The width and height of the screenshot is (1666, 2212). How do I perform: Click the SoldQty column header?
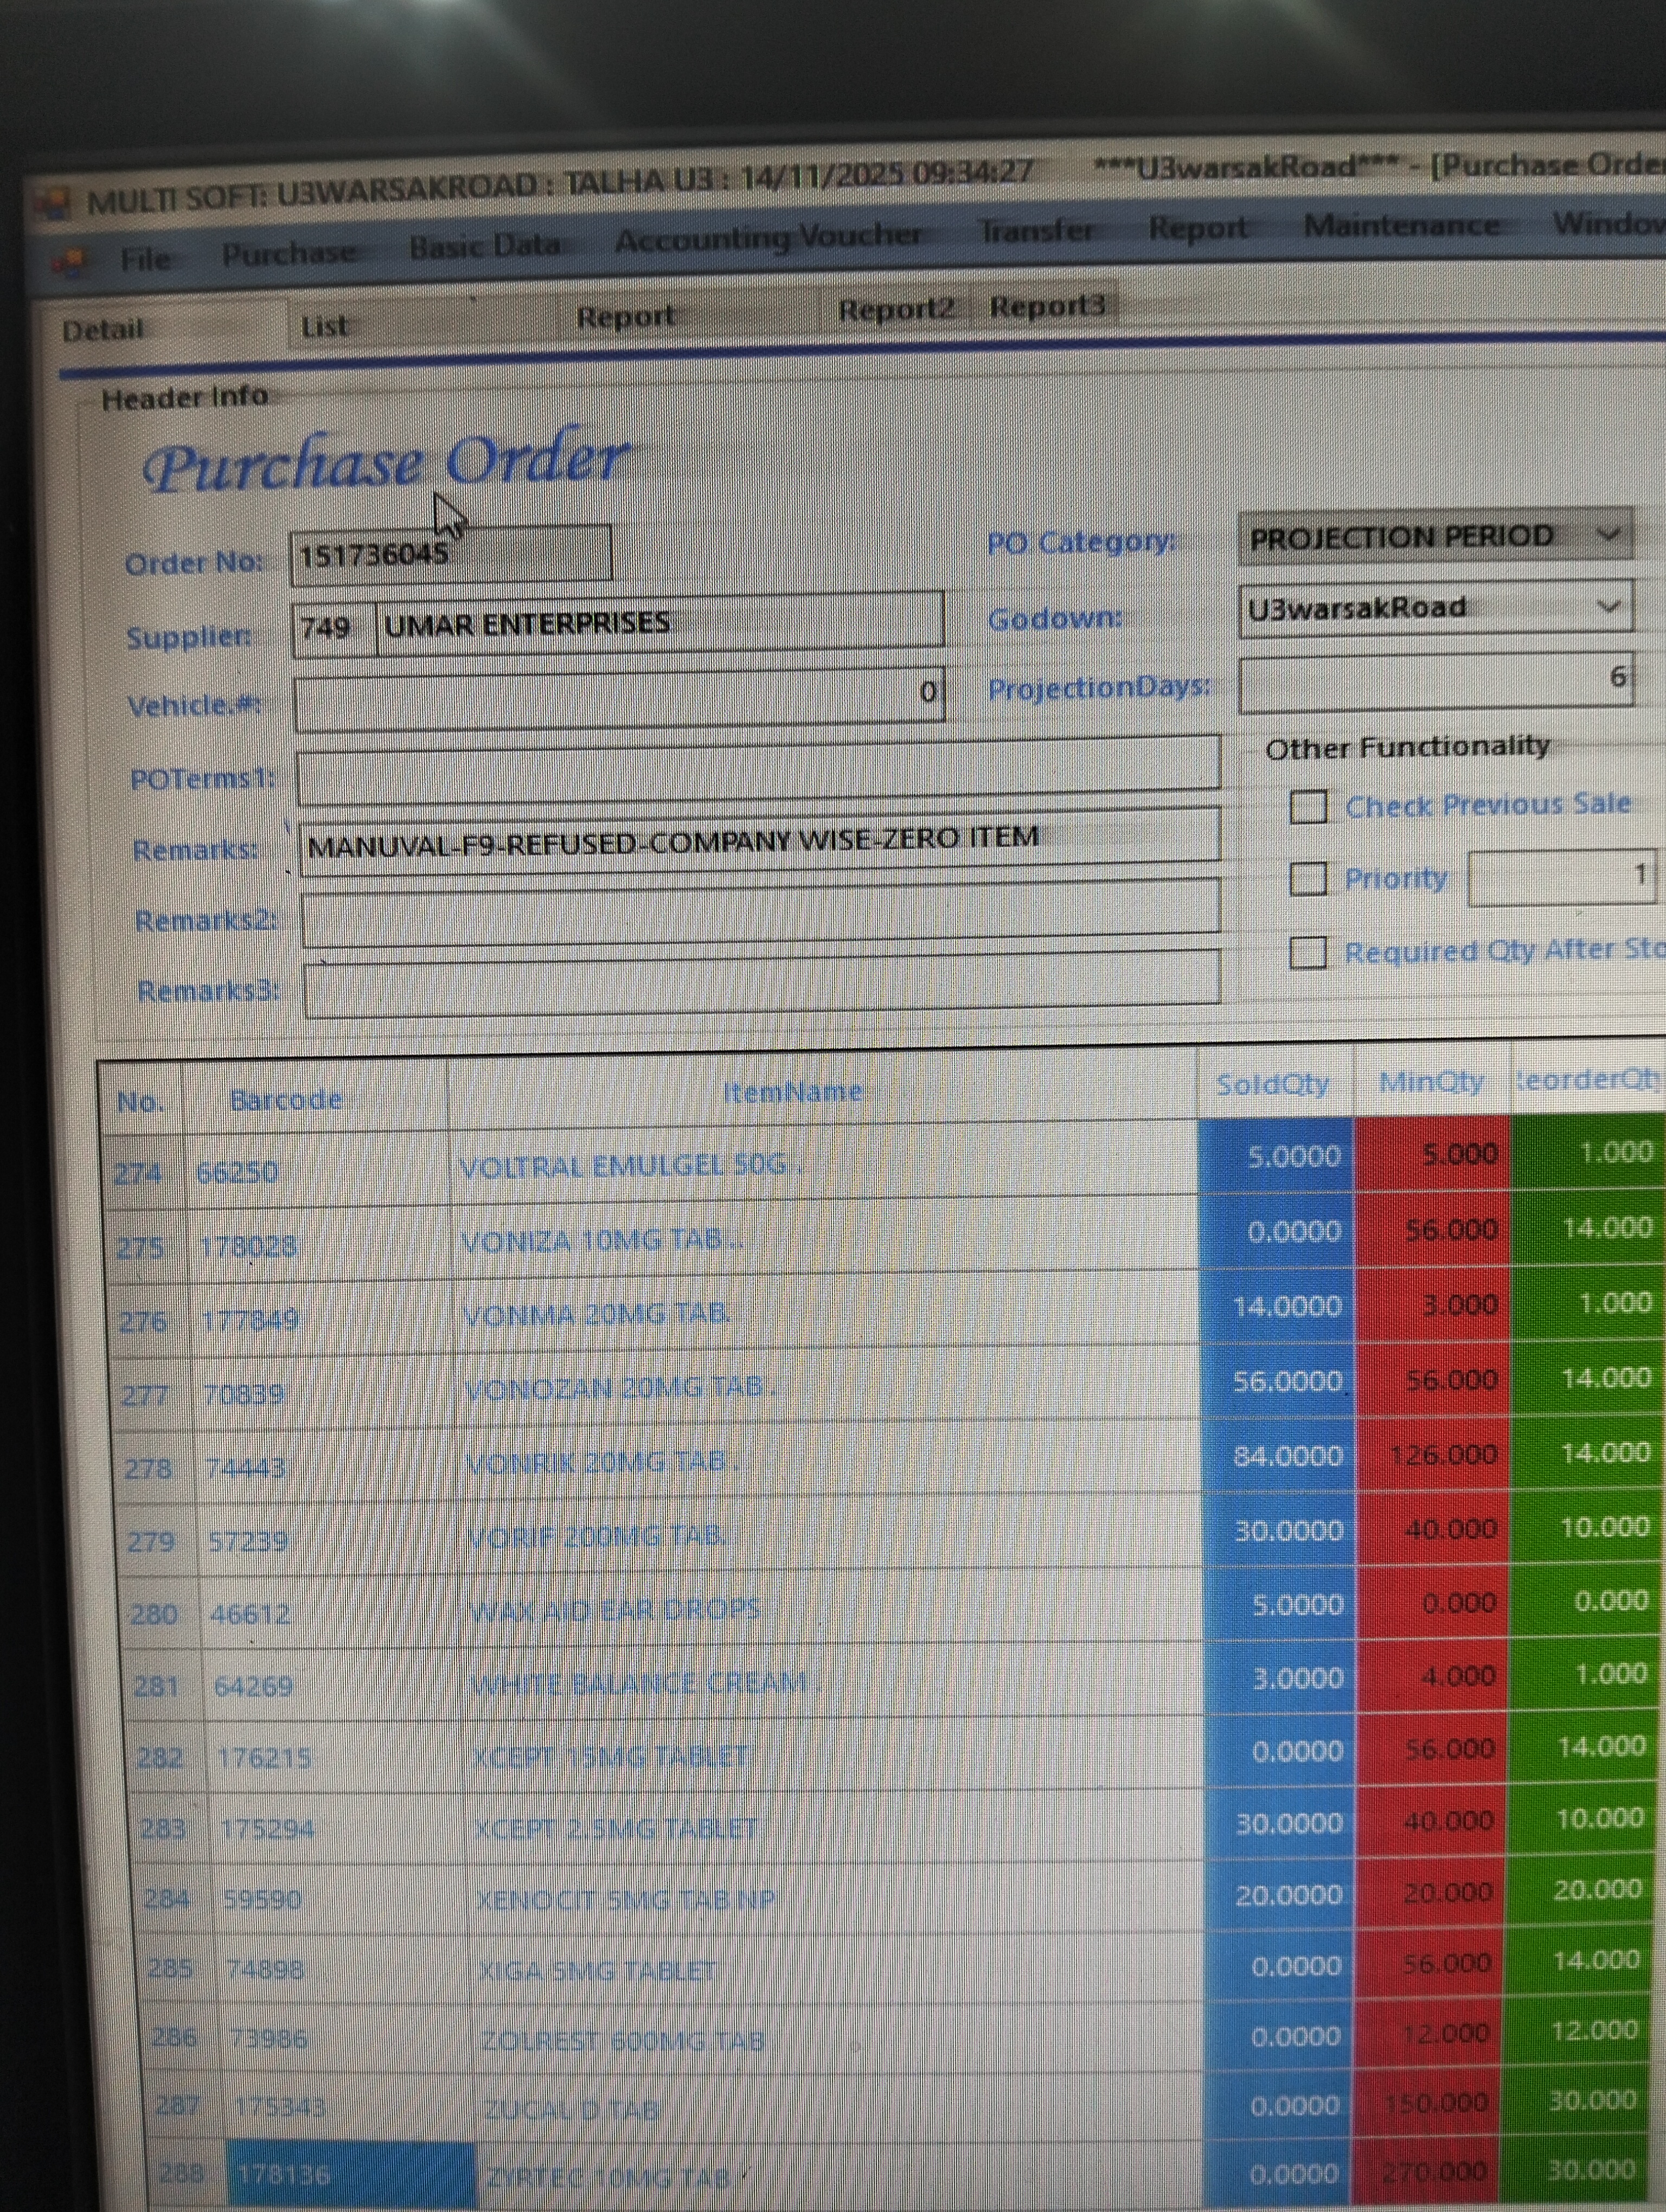[1272, 1085]
